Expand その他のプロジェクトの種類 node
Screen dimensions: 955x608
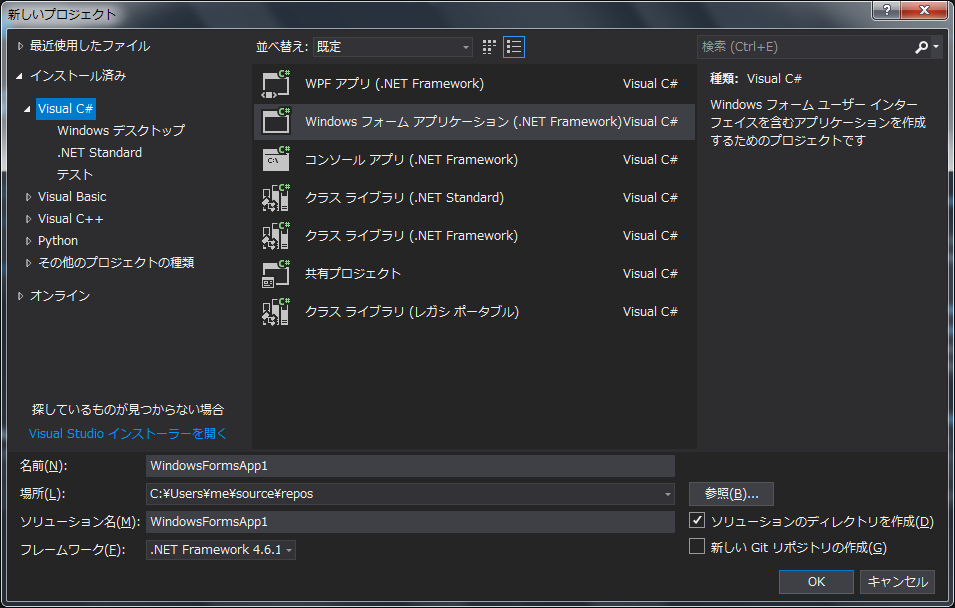coord(28,263)
